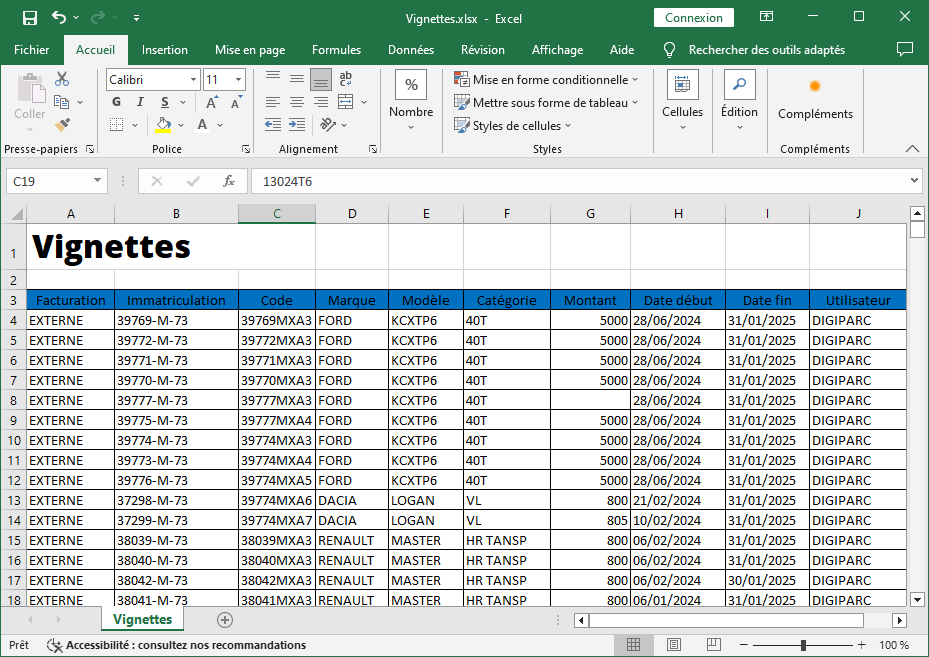
Task: Toggle italic (I) formatting
Action: click(140, 102)
